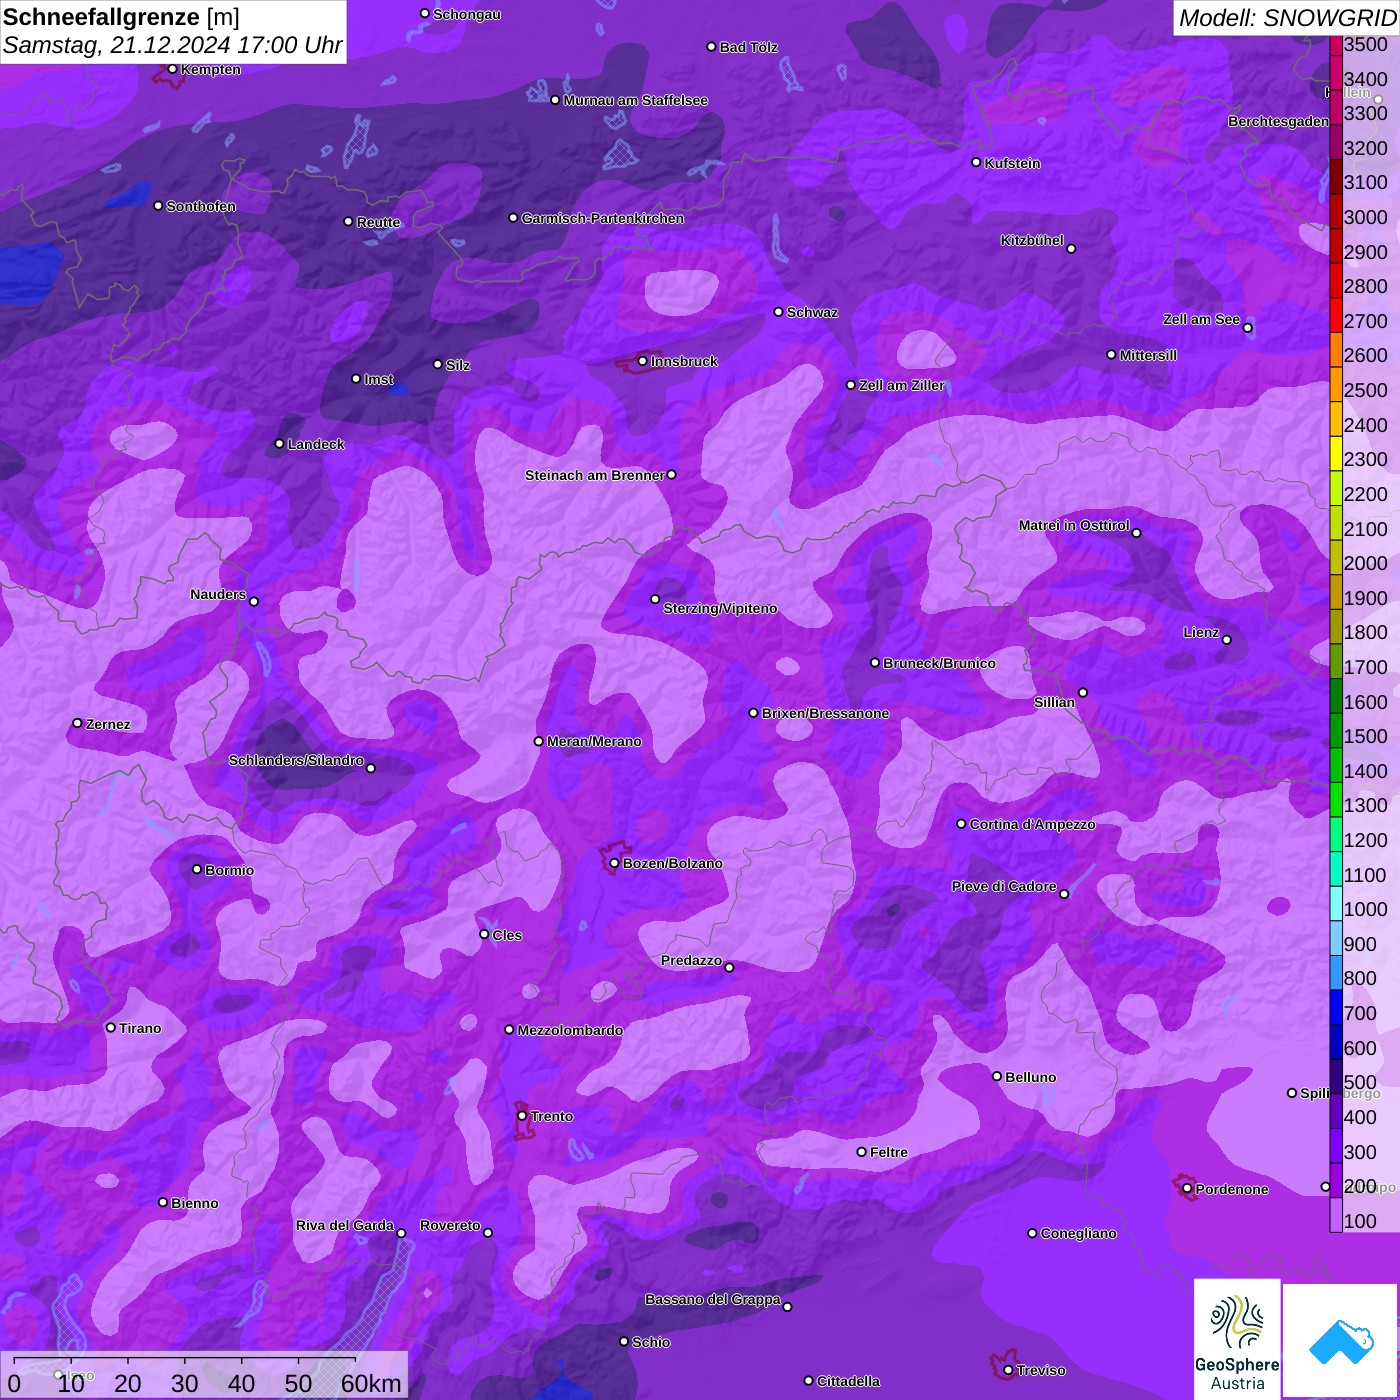This screenshot has height=1400, width=1400.
Task: Click the blue mountain snow logo
Action: tap(1340, 1341)
